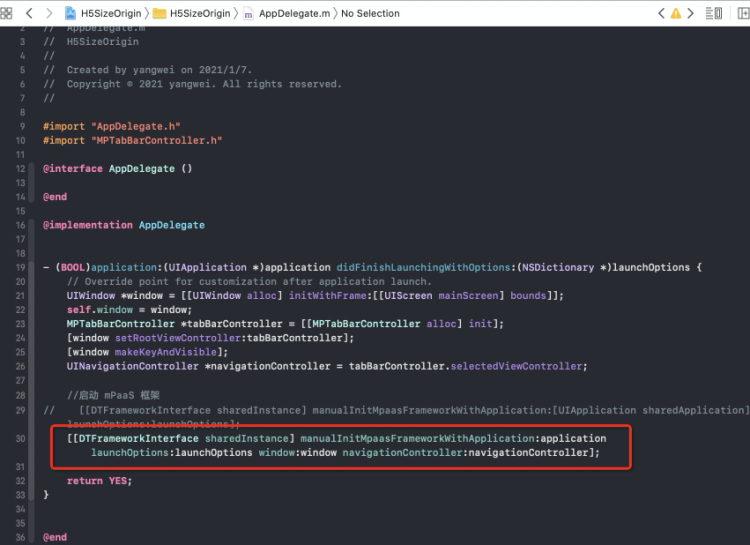Click the yellow warning triangle icon
Image resolution: width=750 pixels, height=545 pixels.
pyautogui.click(x=675, y=13)
